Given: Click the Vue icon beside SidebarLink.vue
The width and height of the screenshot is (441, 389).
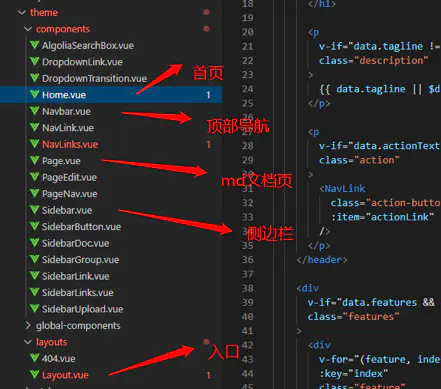Looking at the screenshot, I should (34, 276).
